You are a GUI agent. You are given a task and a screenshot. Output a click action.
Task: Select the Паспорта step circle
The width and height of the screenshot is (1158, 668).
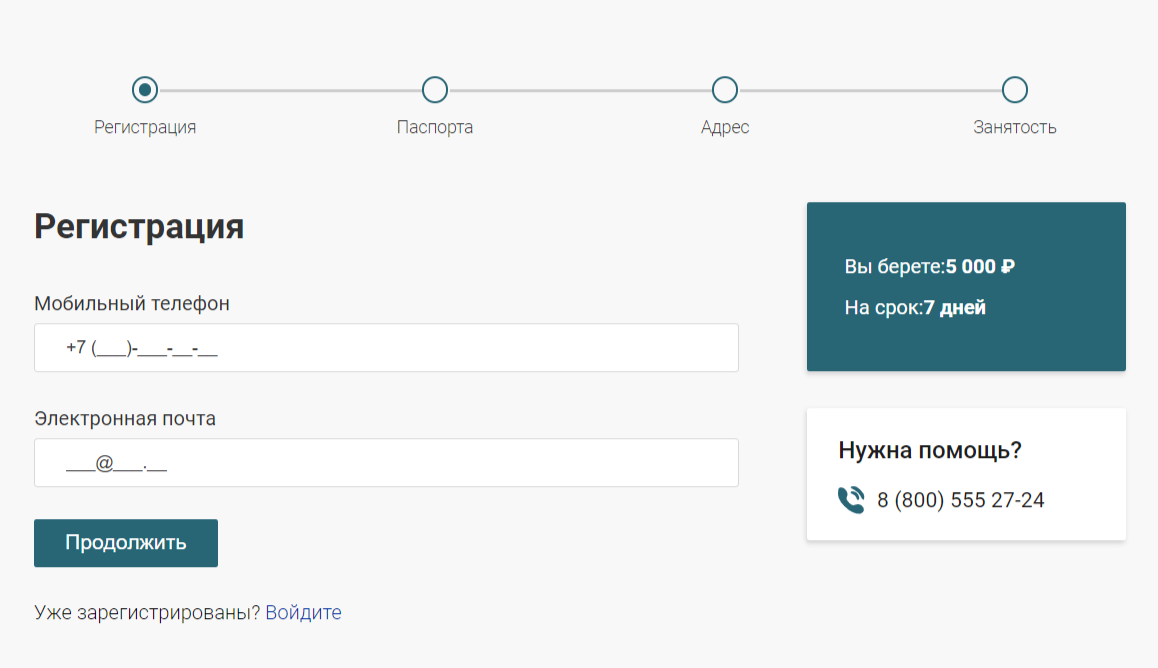click(435, 90)
